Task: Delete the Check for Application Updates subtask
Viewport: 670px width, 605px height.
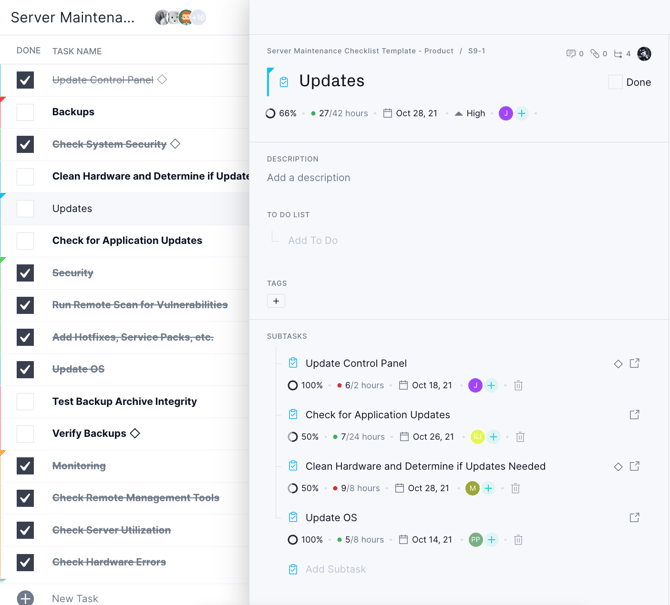Action: click(x=520, y=437)
